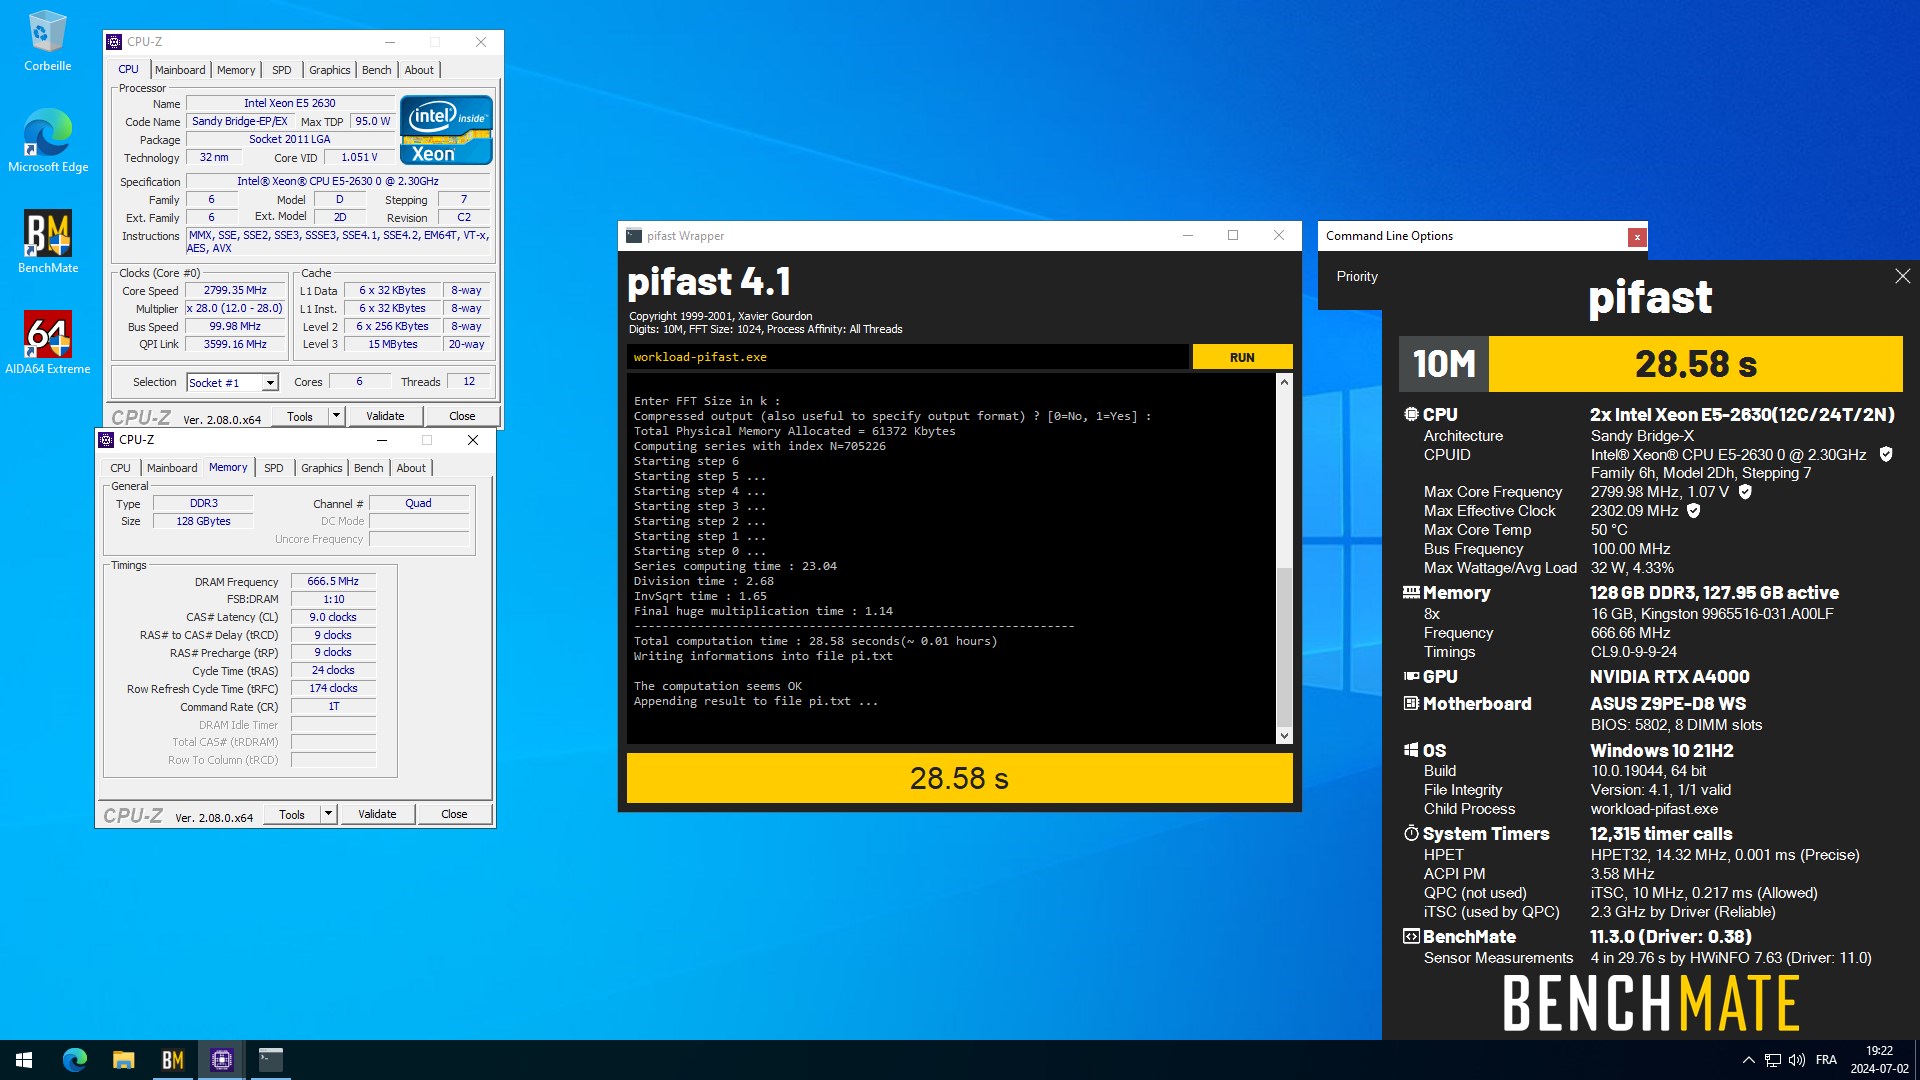Screen dimensions: 1920x1080
Task: Click the pifast console scroll down arrow
Action: pyautogui.click(x=1284, y=736)
